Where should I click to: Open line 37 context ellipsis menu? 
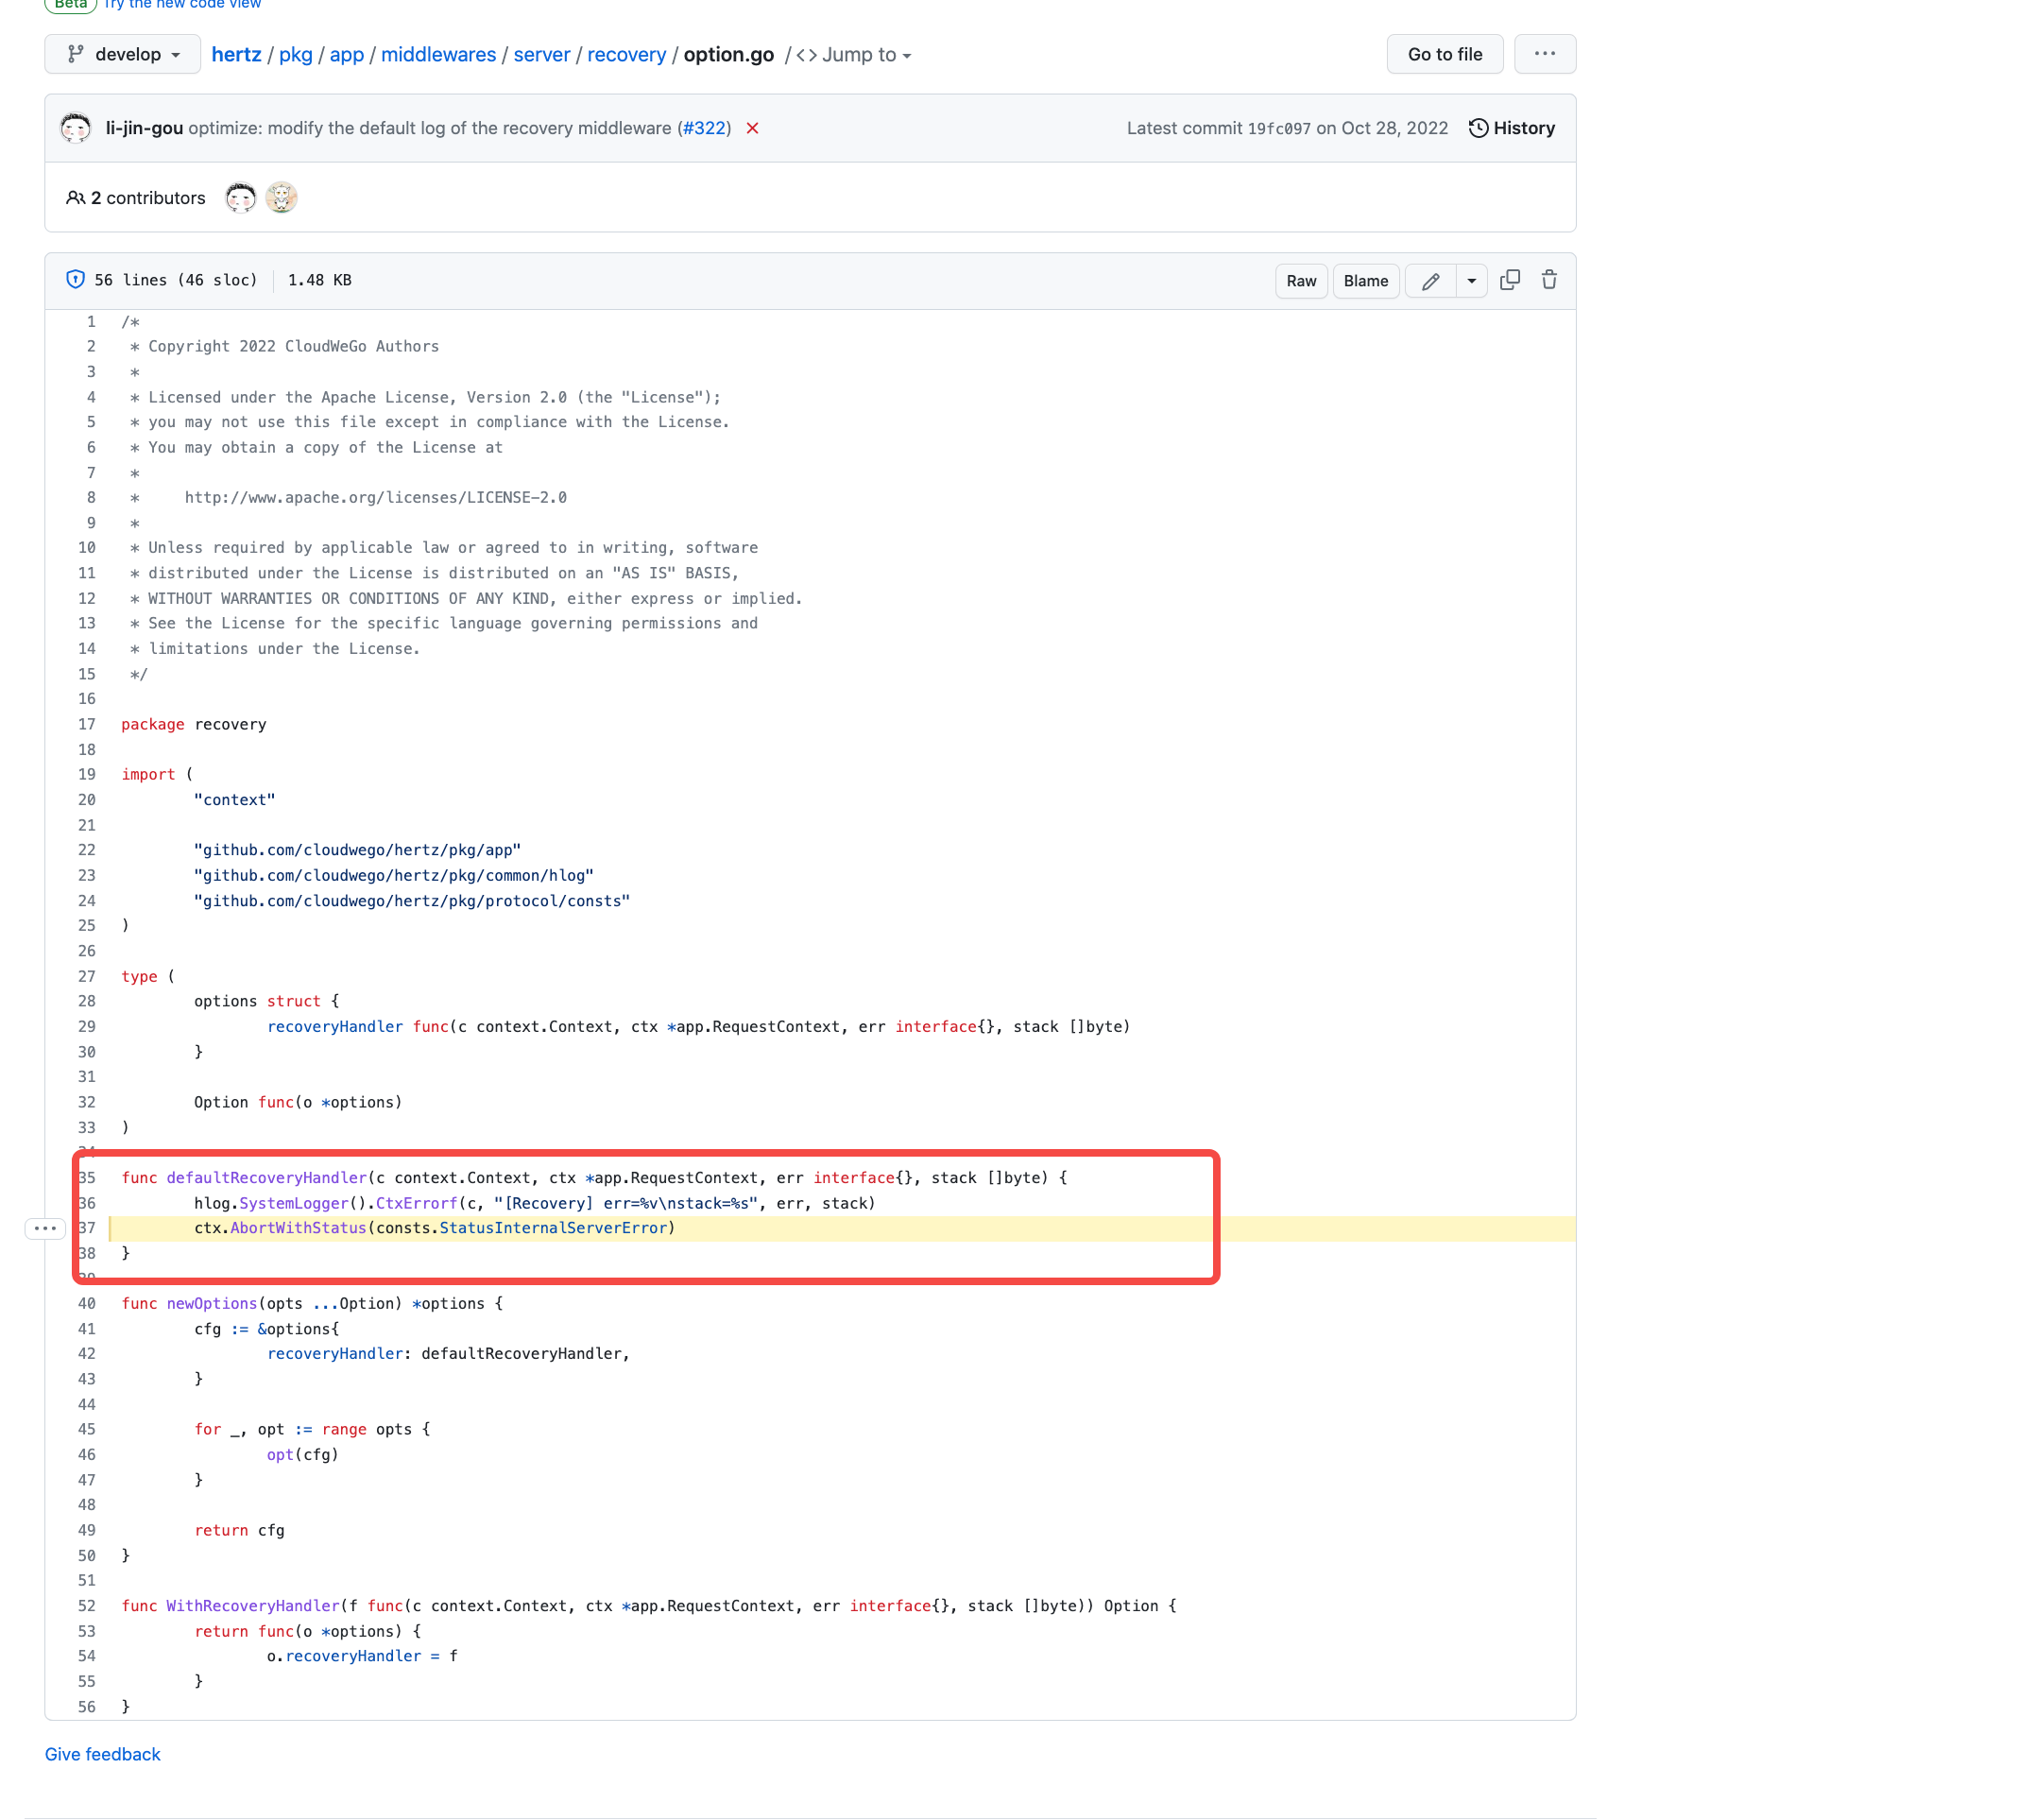45,1228
